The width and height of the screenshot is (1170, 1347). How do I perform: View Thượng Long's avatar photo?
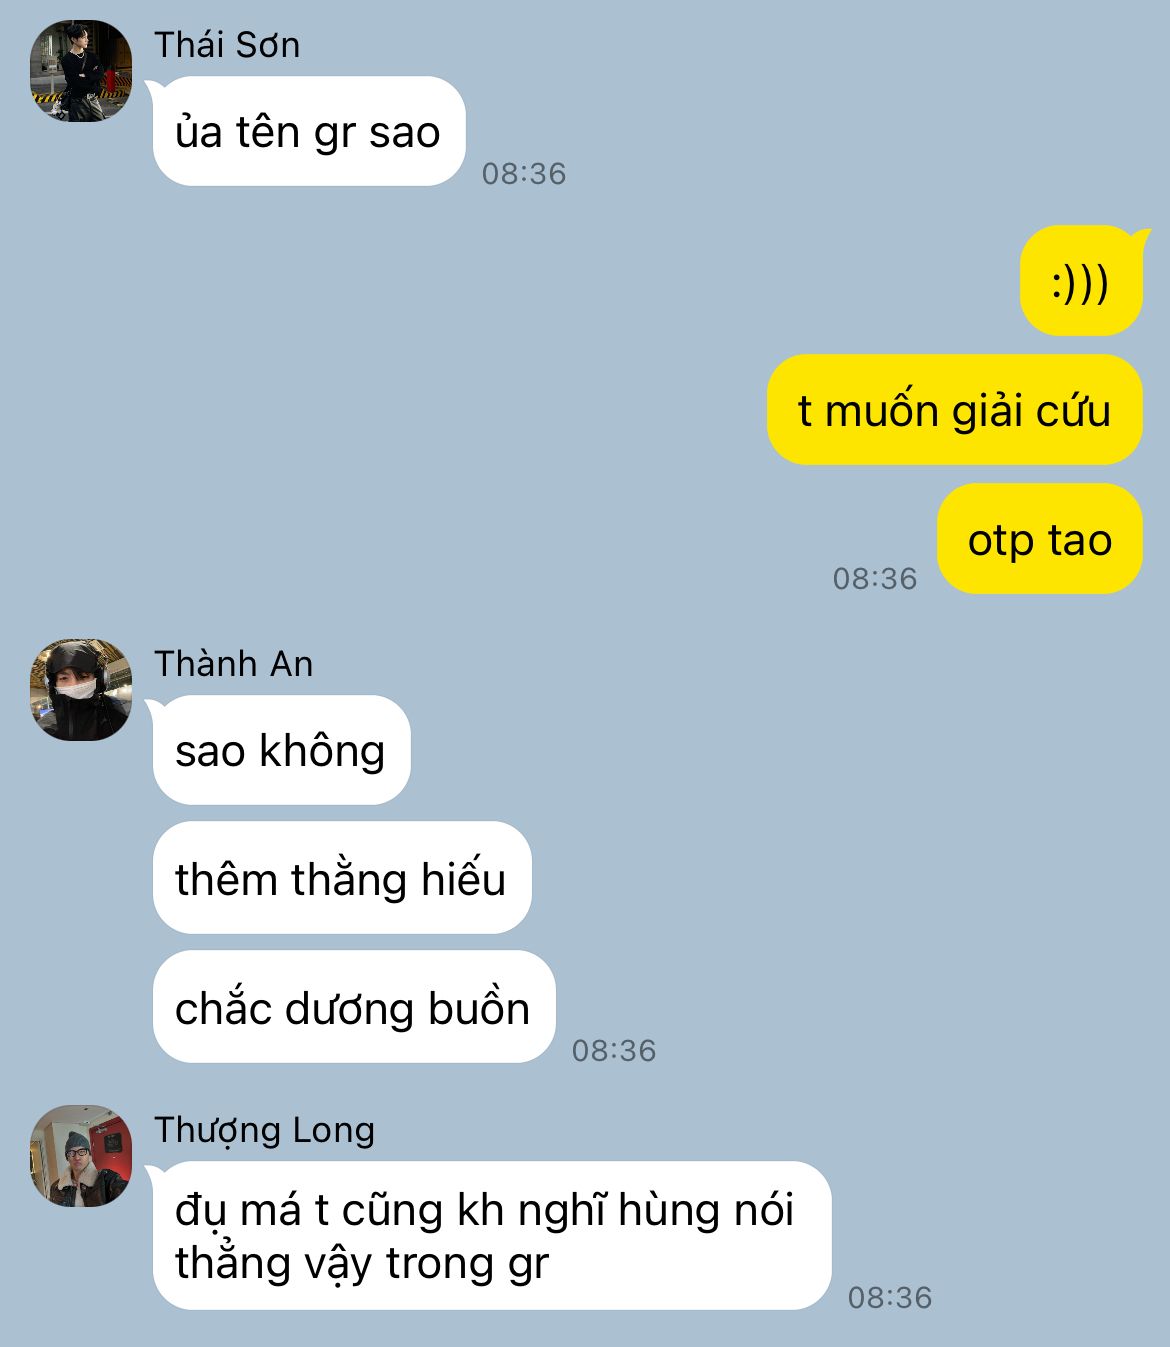coord(81,1156)
